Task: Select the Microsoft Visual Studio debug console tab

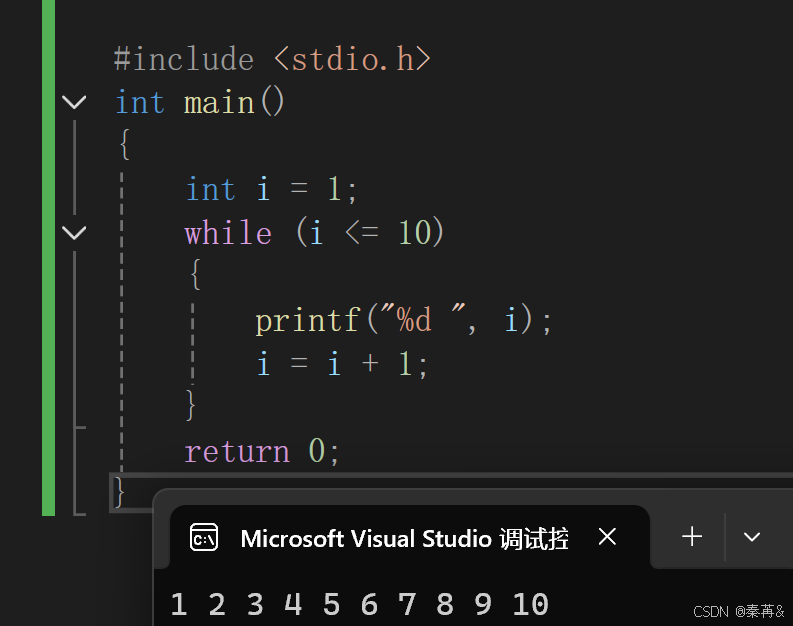Action: pos(410,538)
